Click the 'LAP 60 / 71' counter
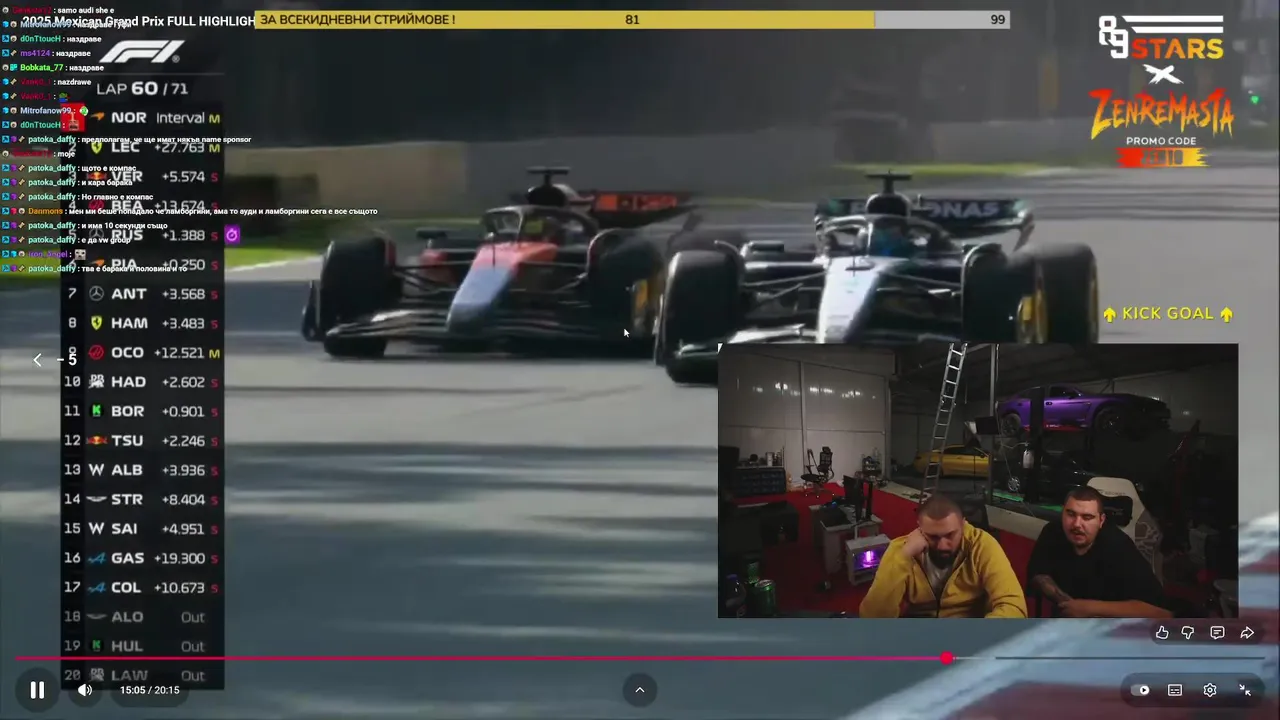 (141, 88)
